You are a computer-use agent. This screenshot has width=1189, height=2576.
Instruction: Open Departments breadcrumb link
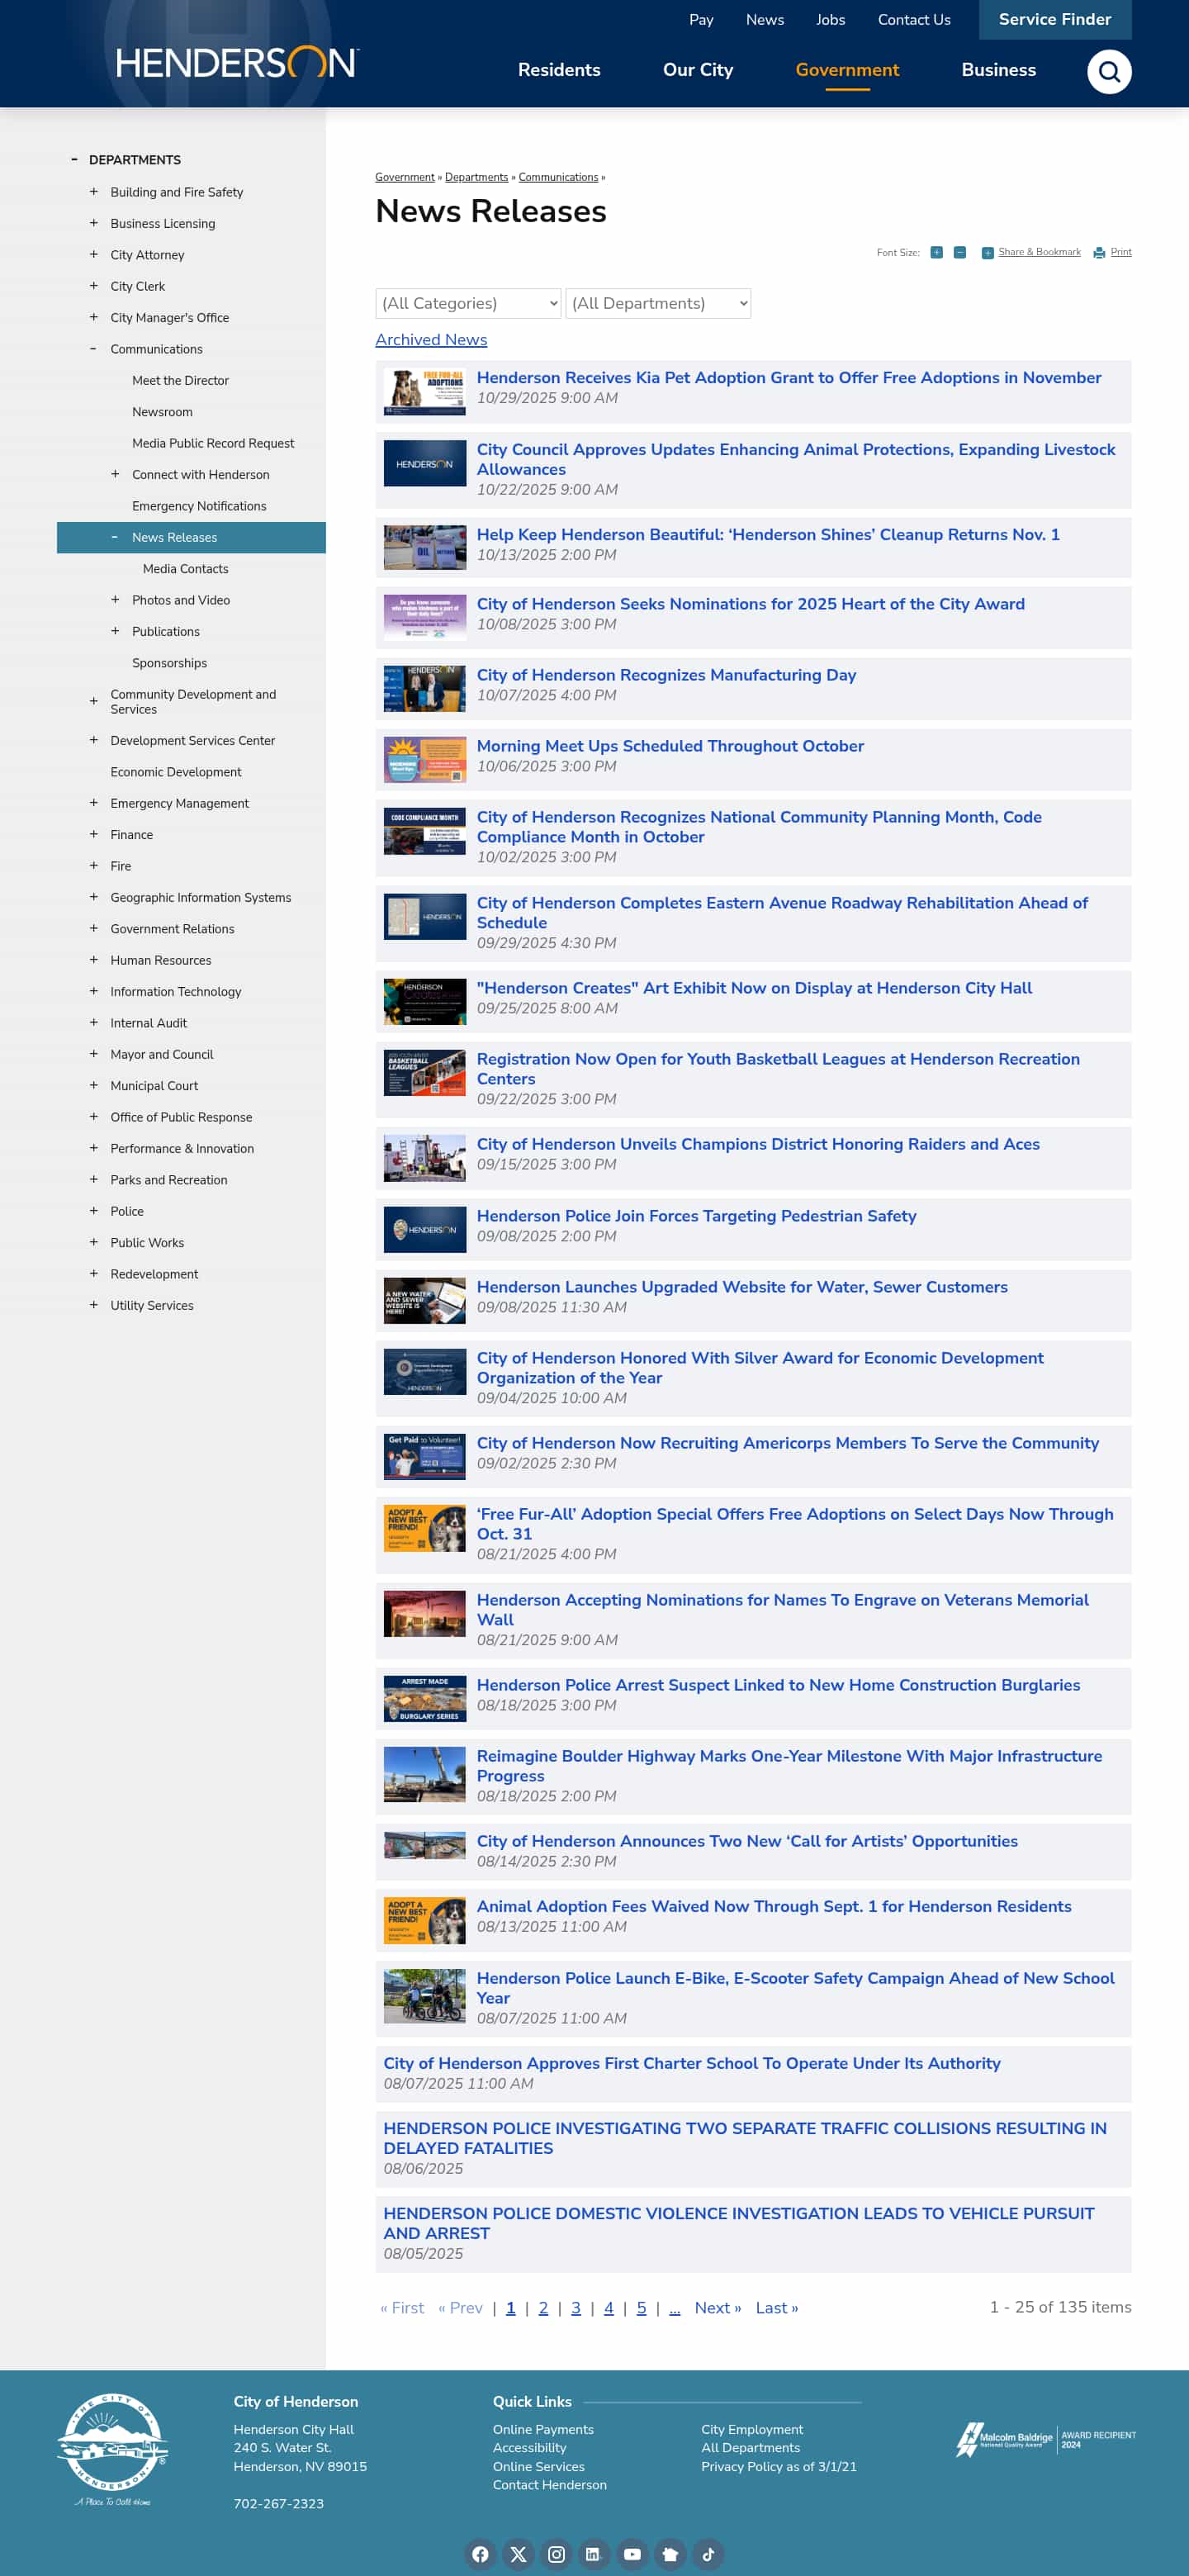(x=476, y=177)
